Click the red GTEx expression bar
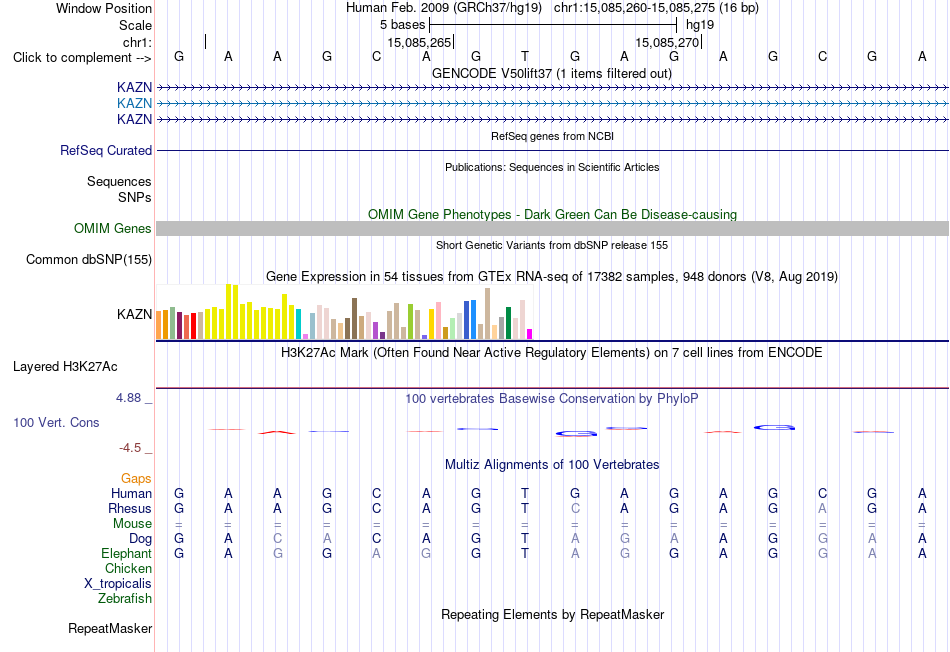The image size is (950, 652). point(193,326)
